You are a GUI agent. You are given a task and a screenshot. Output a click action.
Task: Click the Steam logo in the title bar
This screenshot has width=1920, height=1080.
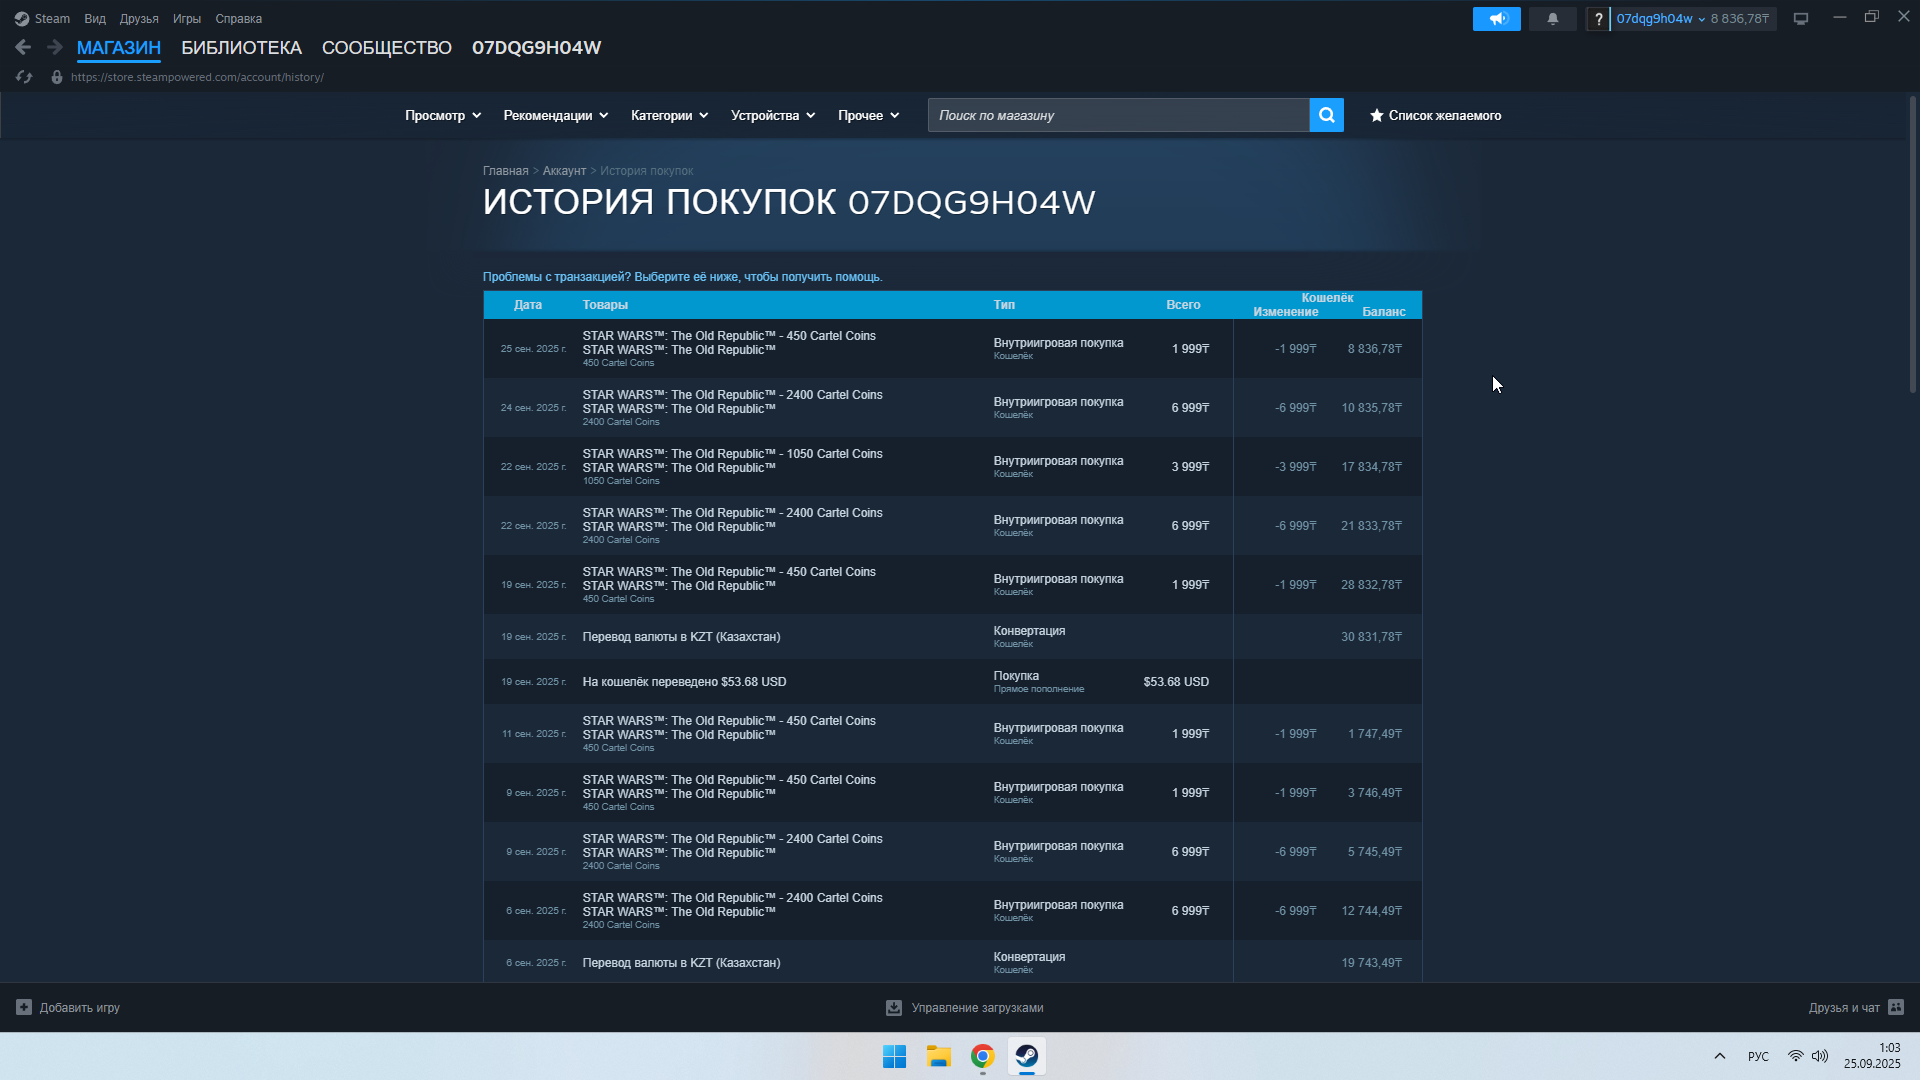22,19
